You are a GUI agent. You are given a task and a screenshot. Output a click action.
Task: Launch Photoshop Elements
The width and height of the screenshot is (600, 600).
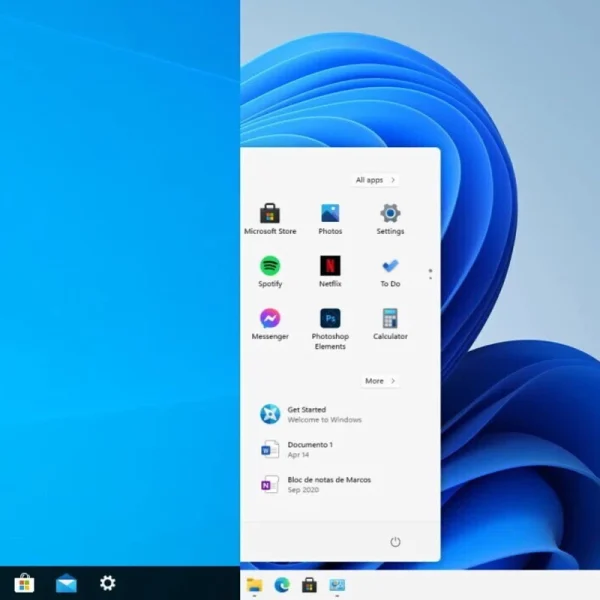click(x=330, y=329)
